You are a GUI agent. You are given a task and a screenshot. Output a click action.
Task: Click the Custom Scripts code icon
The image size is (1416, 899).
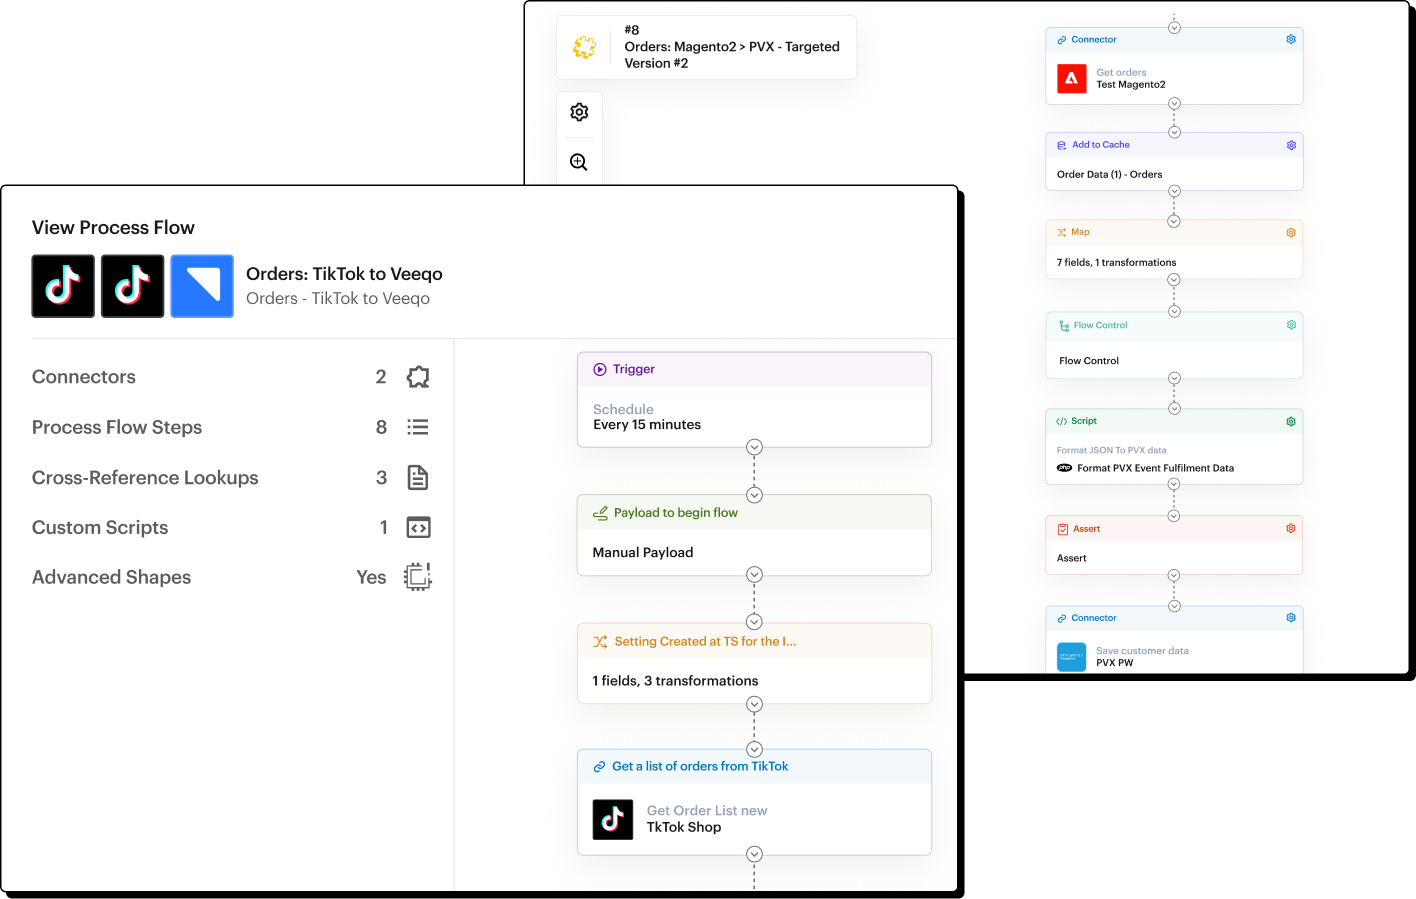tap(418, 527)
